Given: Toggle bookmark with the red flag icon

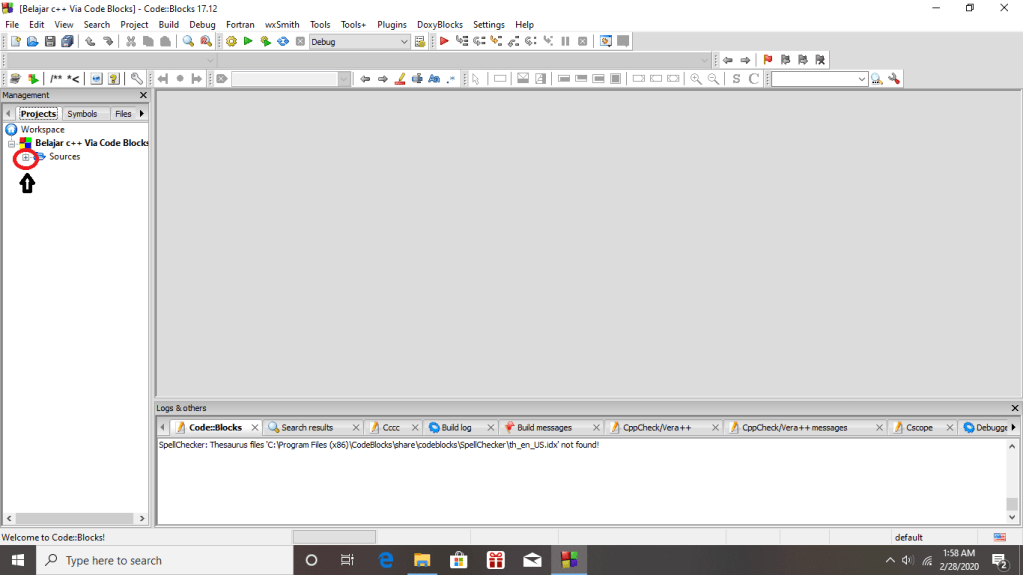Looking at the screenshot, I should (x=768, y=60).
